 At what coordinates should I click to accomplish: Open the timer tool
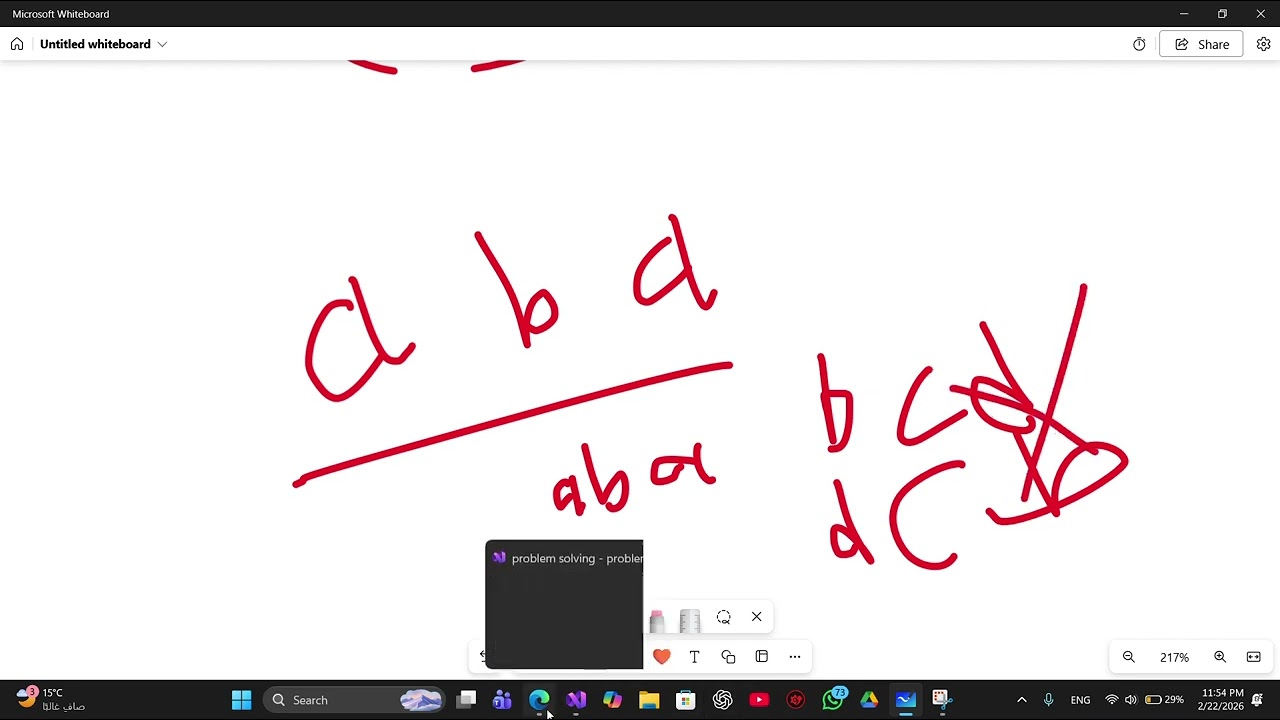1139,44
